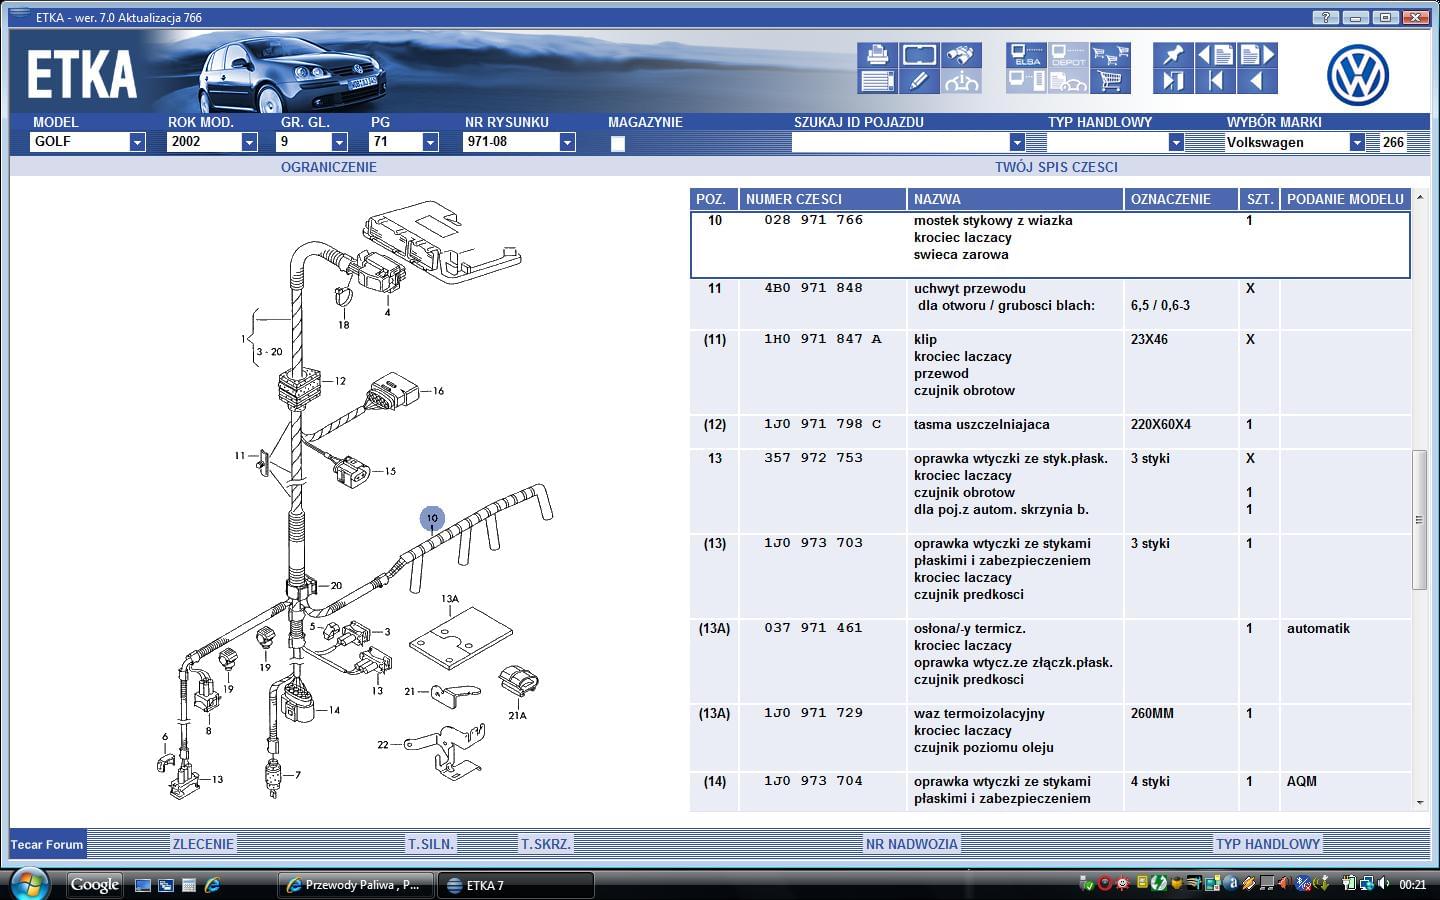
Task: Click the help question mark title button
Action: click(1325, 17)
